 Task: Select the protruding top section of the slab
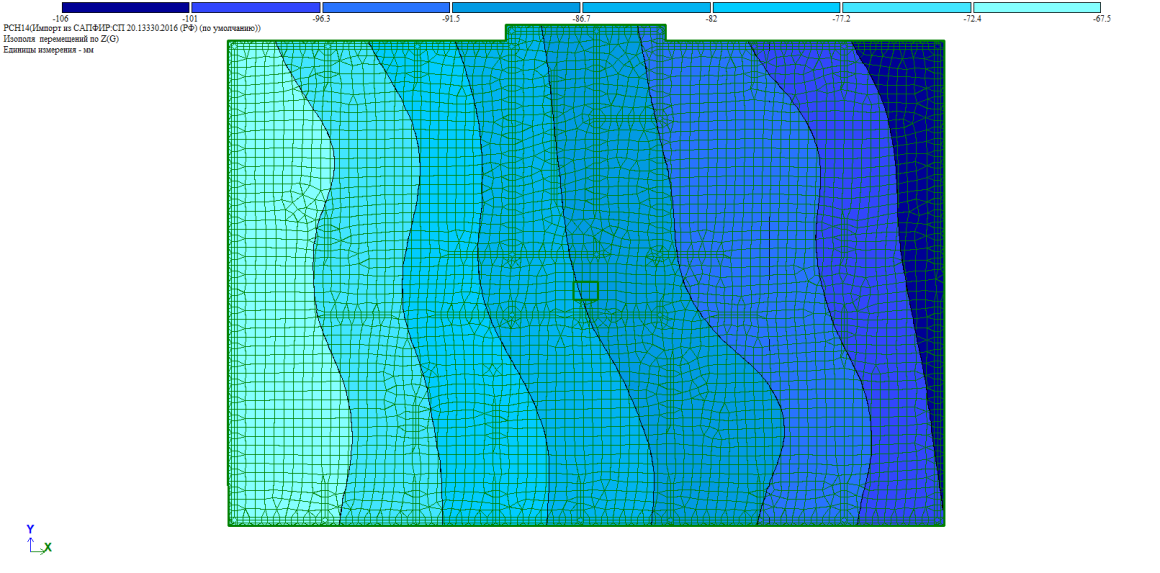pos(585,32)
